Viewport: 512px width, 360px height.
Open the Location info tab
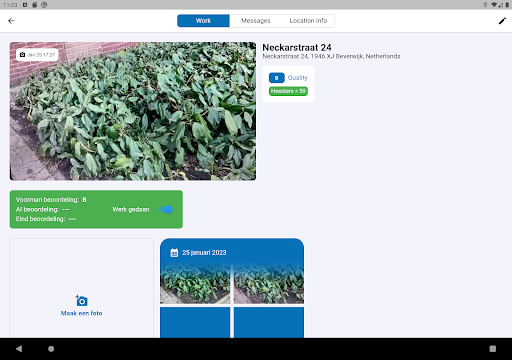point(308,21)
